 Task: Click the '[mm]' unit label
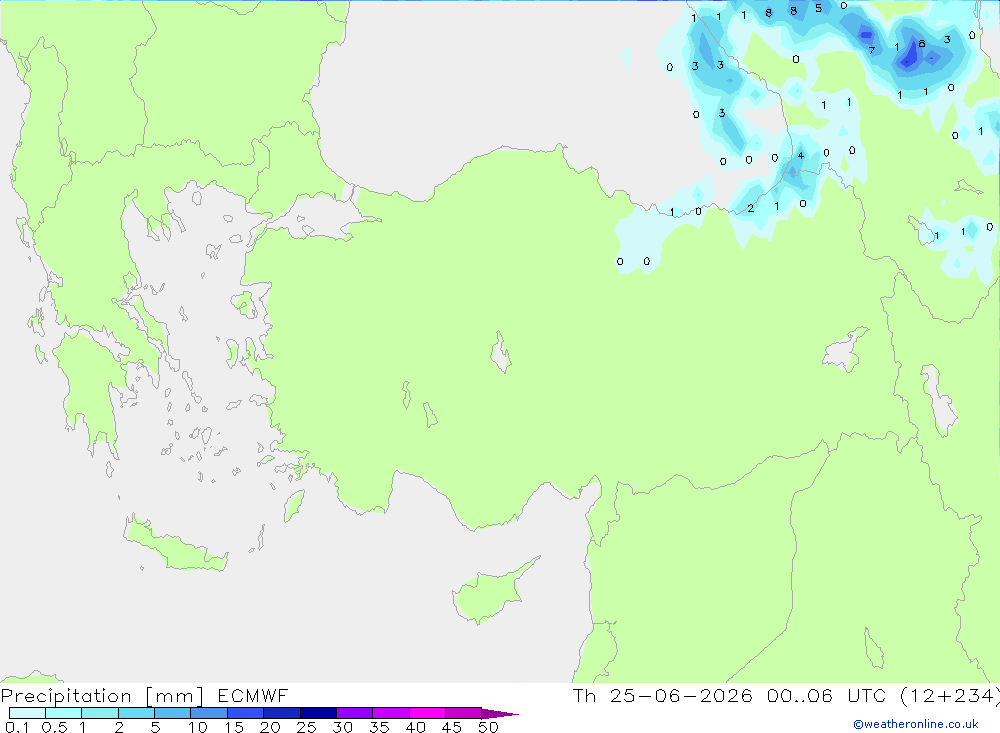[x=174, y=695]
